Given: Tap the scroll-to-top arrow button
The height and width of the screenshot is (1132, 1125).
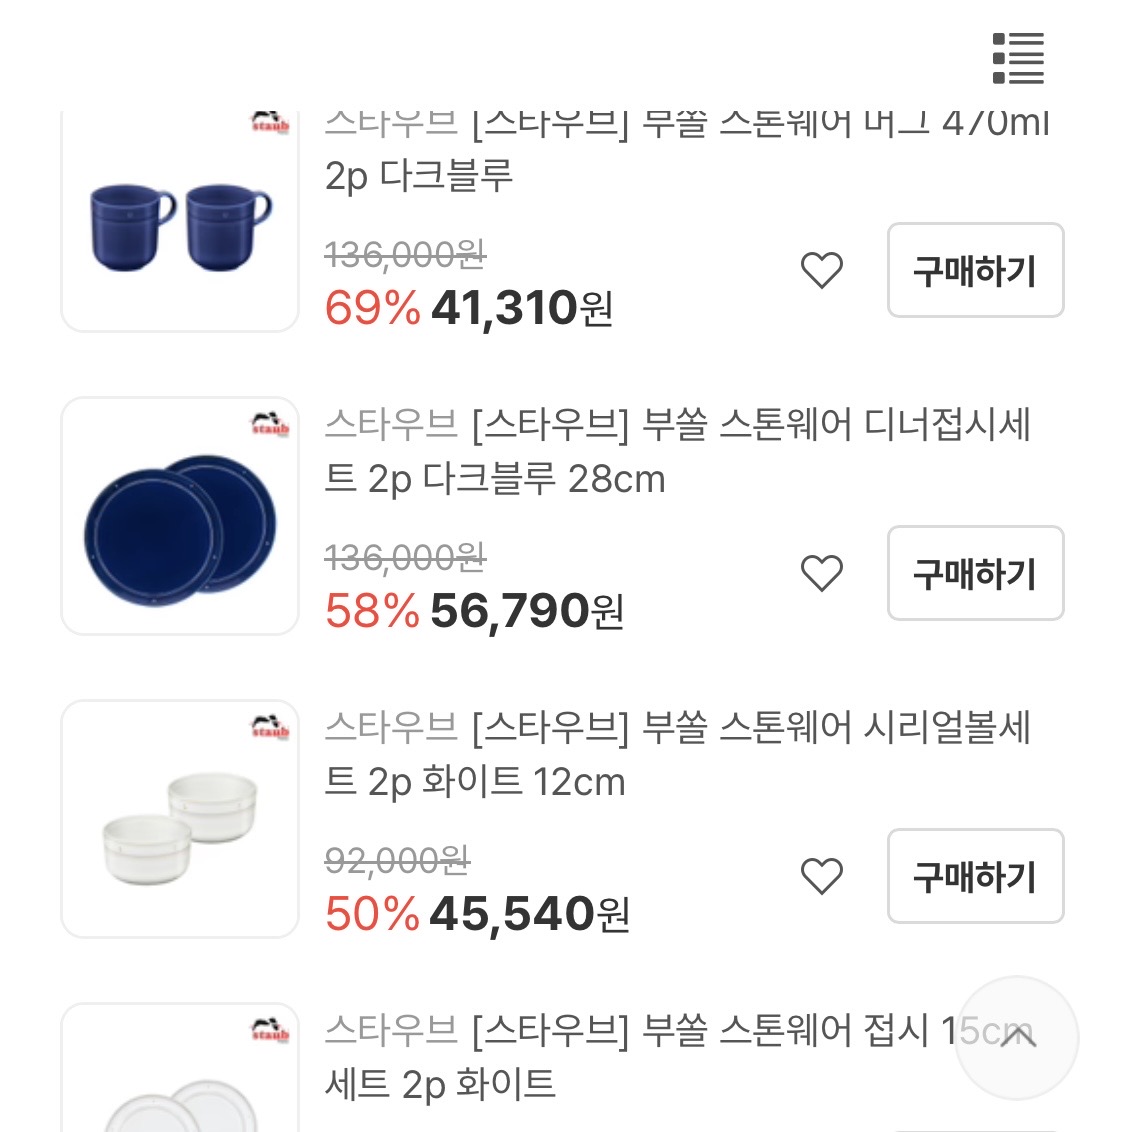Looking at the screenshot, I should point(1017,1038).
